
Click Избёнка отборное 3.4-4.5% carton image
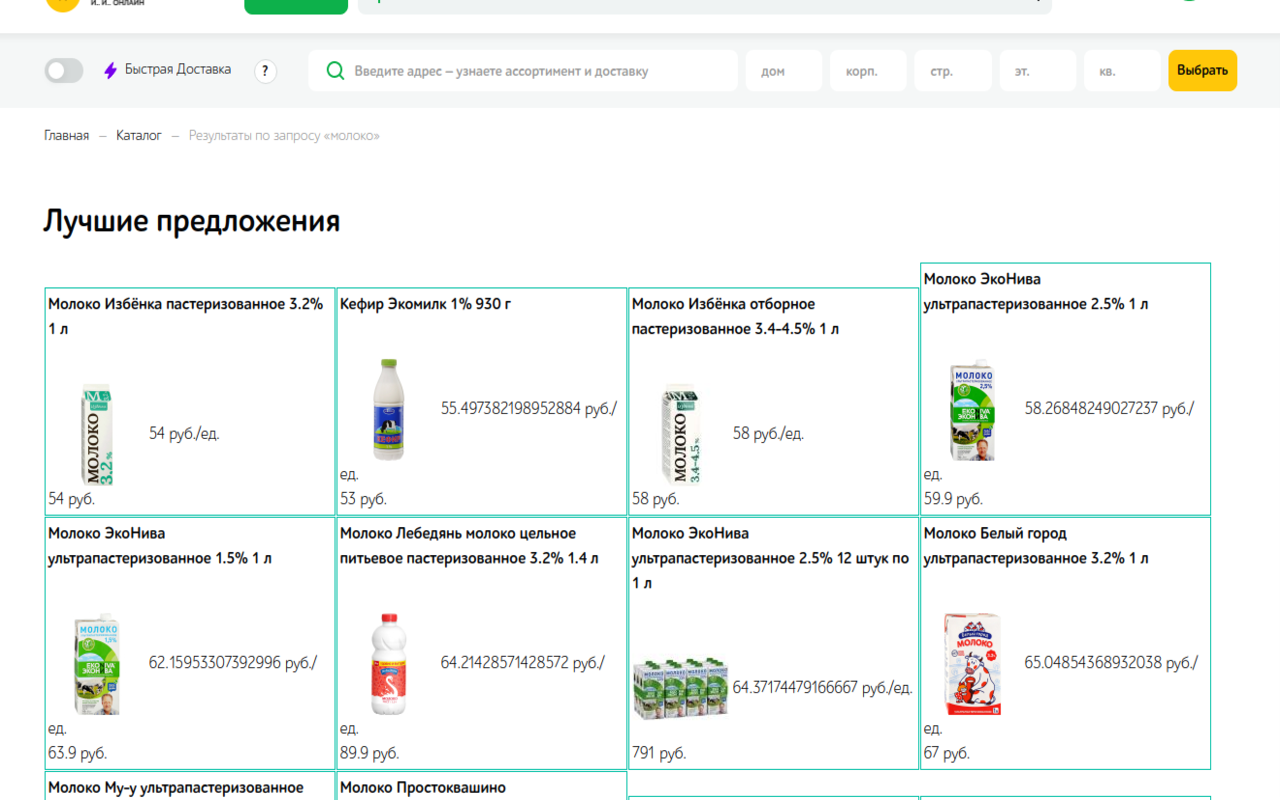pos(681,435)
